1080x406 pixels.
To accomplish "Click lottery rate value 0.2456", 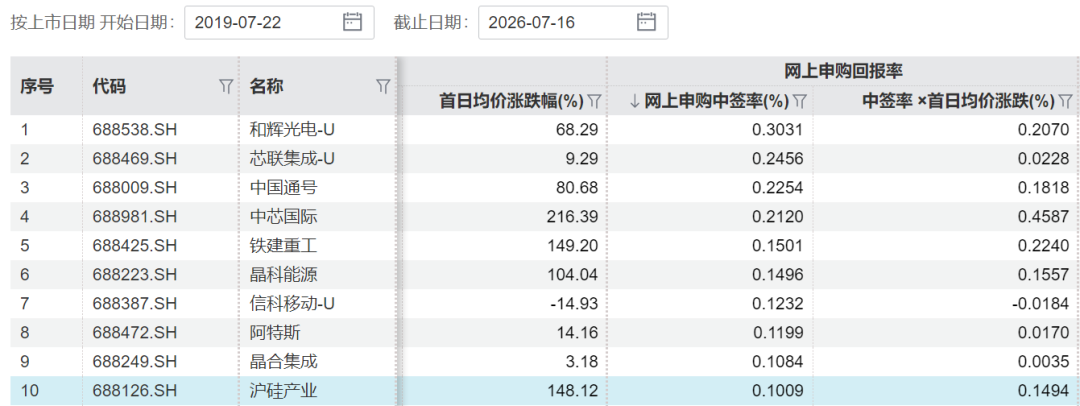I will [x=780, y=159].
